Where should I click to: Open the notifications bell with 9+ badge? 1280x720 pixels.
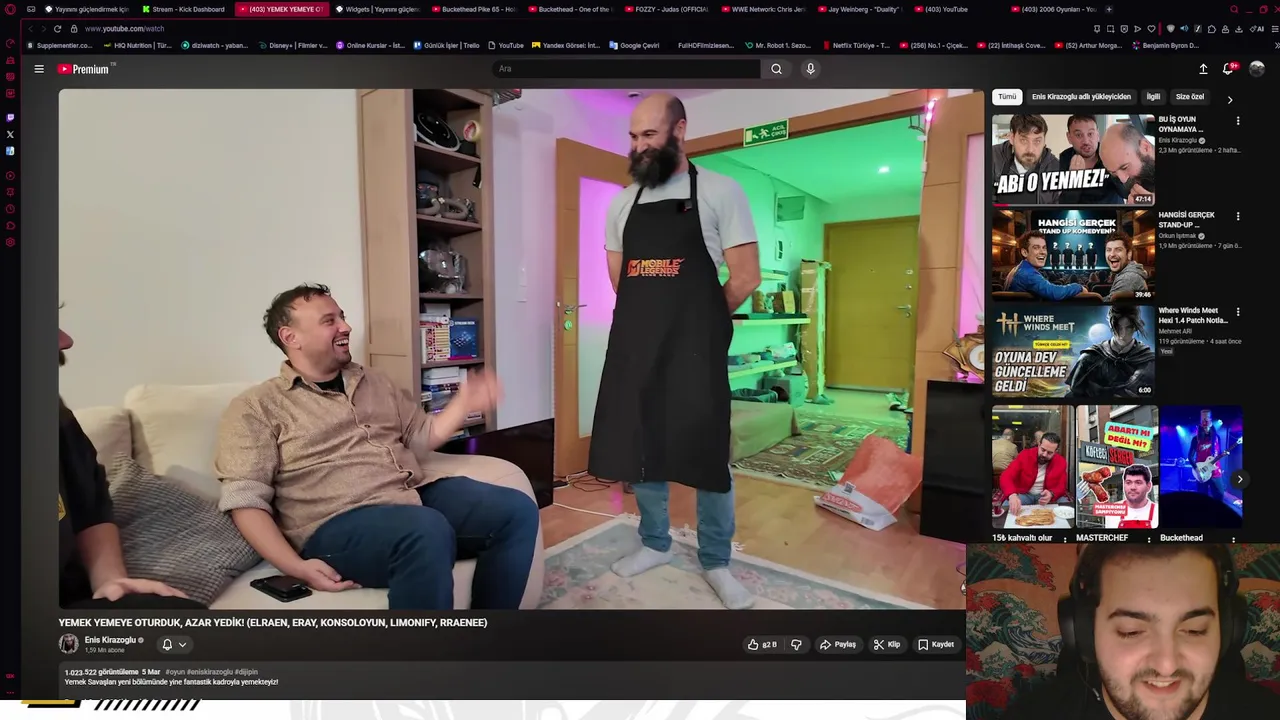click(x=1228, y=69)
